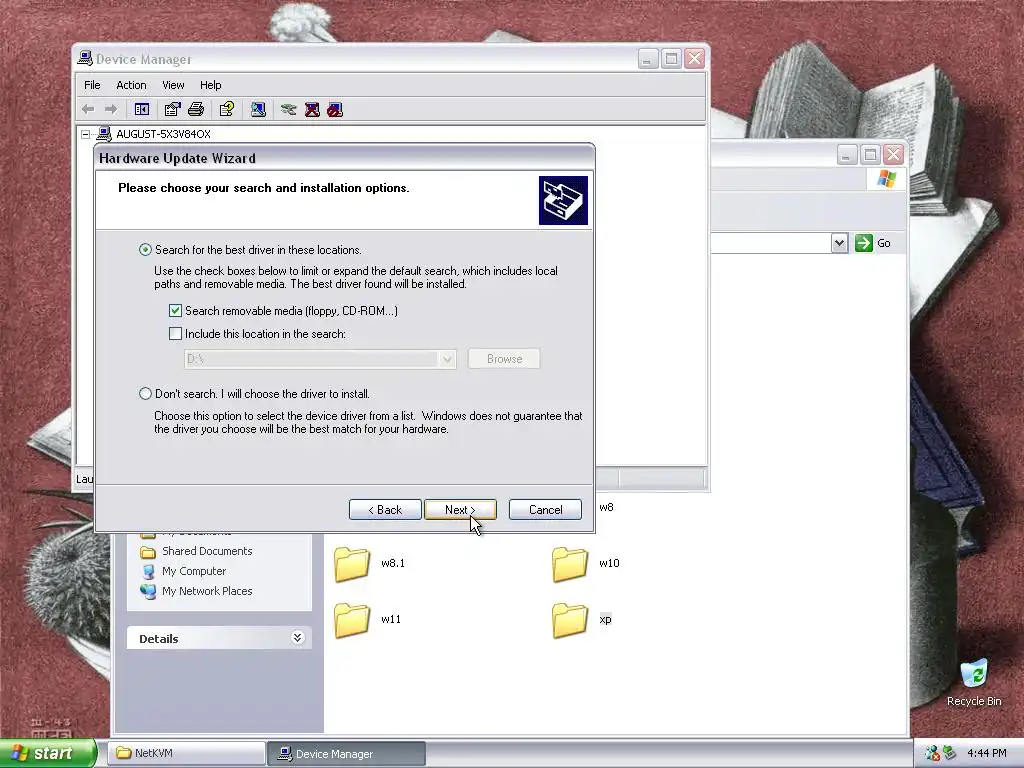The image size is (1024, 768).
Task: Click the w8 folder label
Action: (606, 507)
